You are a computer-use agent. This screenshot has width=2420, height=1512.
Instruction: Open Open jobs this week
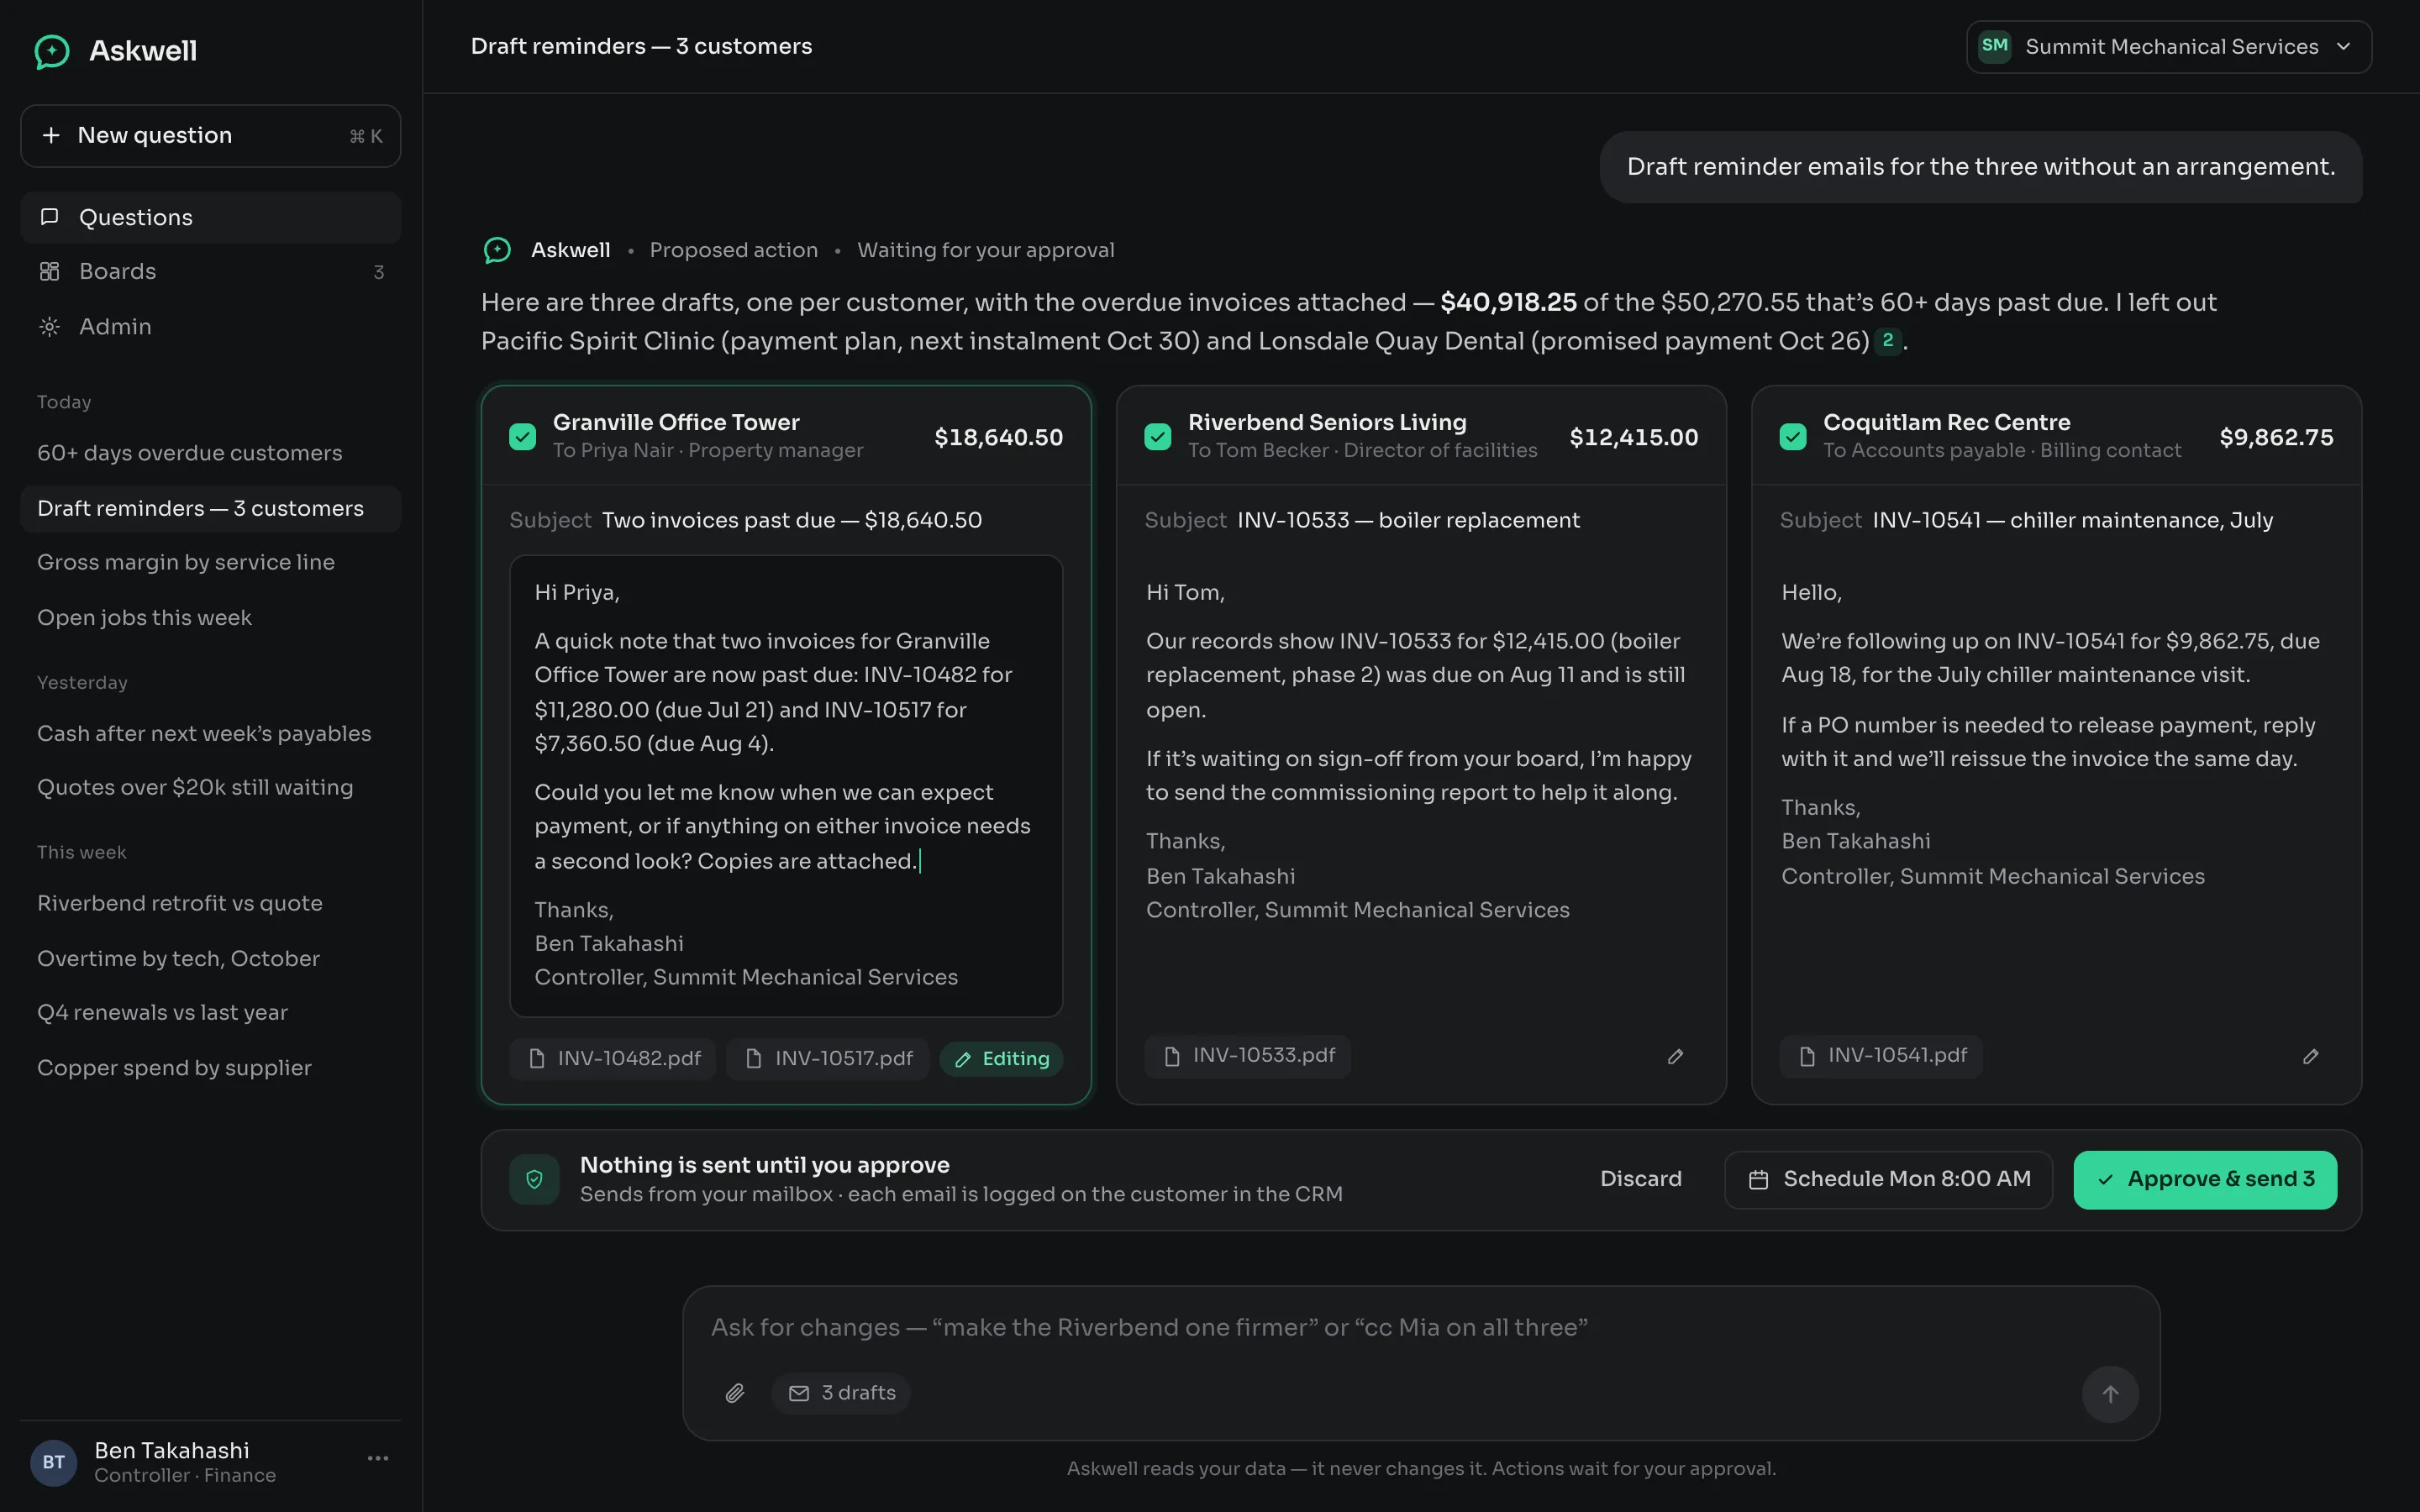[x=211, y=618]
